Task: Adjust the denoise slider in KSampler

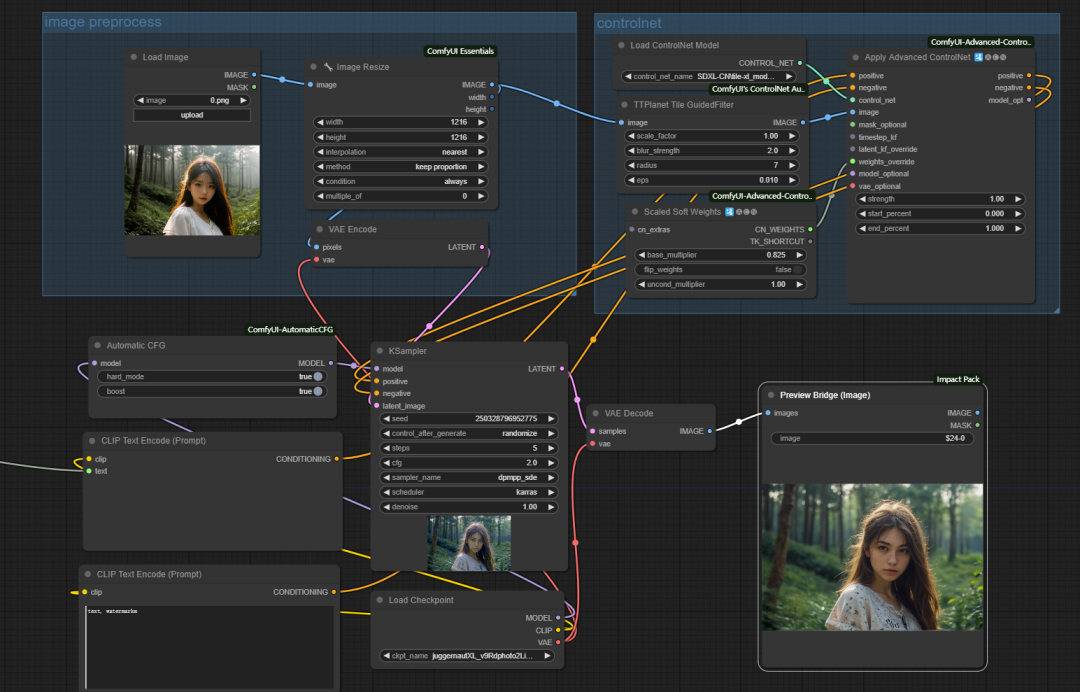Action: (469, 507)
